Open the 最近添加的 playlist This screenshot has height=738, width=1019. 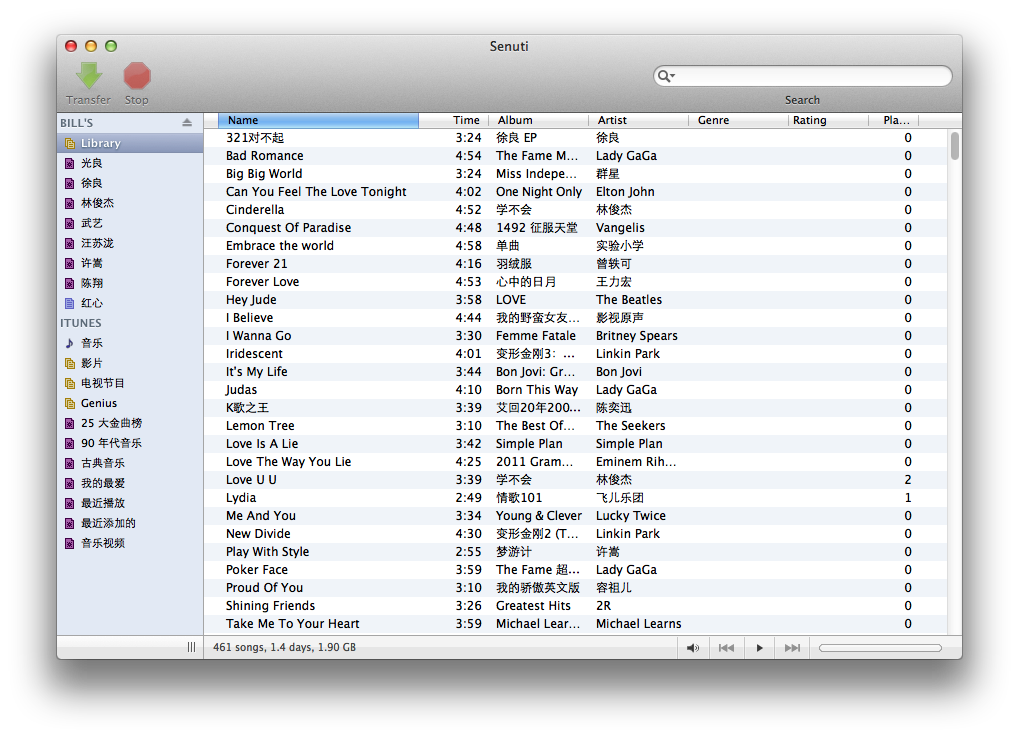[130, 523]
